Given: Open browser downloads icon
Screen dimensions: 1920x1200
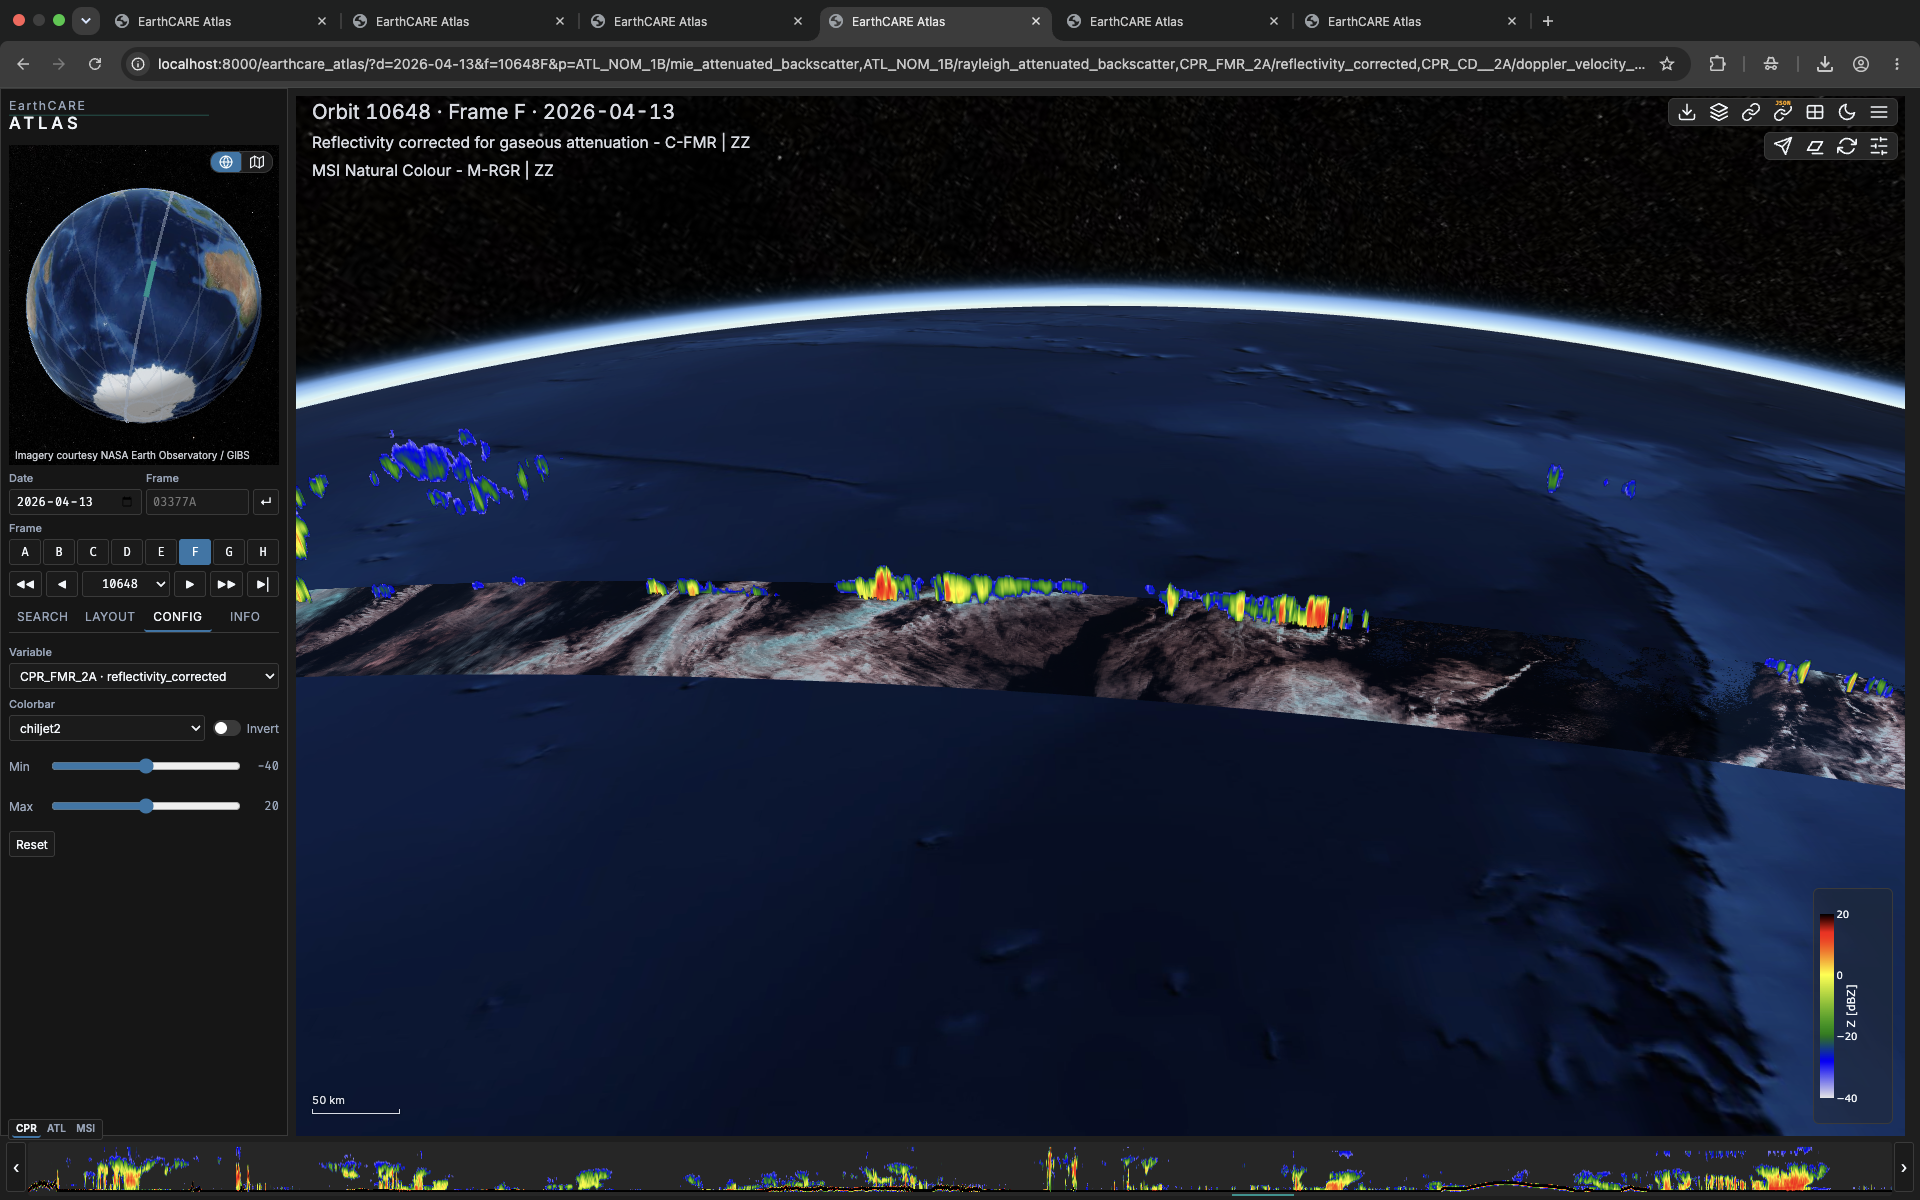Looking at the screenshot, I should (x=1825, y=64).
